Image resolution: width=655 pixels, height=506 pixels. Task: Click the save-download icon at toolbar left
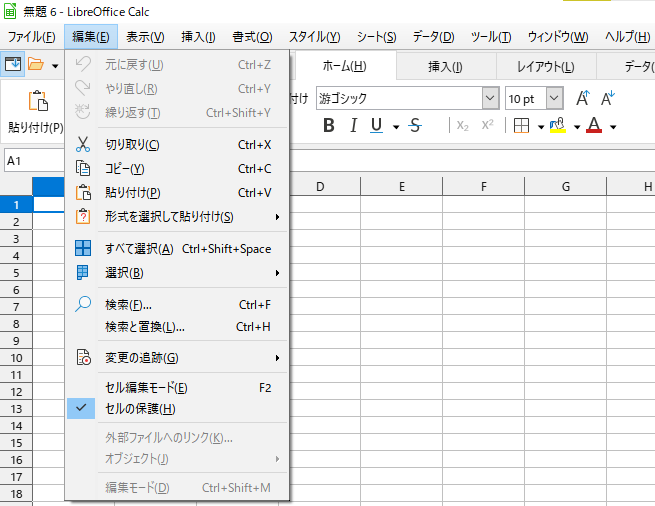pyautogui.click(x=13, y=64)
